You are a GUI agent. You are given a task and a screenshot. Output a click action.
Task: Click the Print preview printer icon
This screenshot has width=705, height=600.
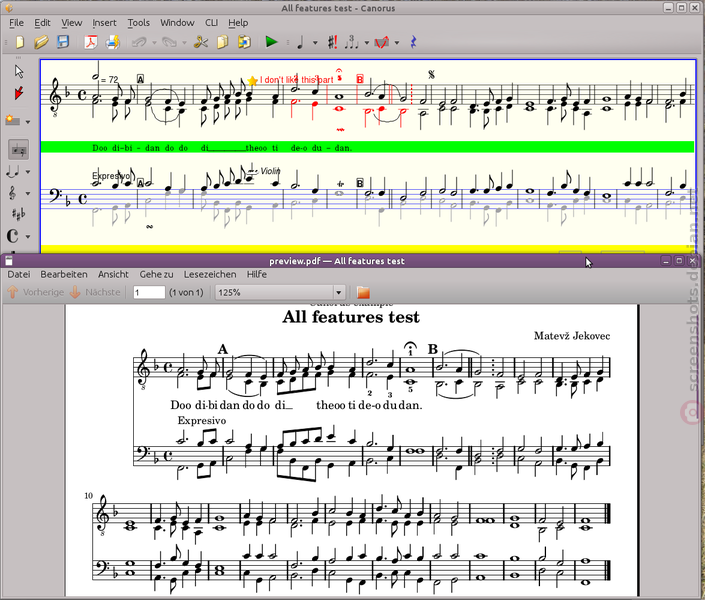(x=112, y=42)
